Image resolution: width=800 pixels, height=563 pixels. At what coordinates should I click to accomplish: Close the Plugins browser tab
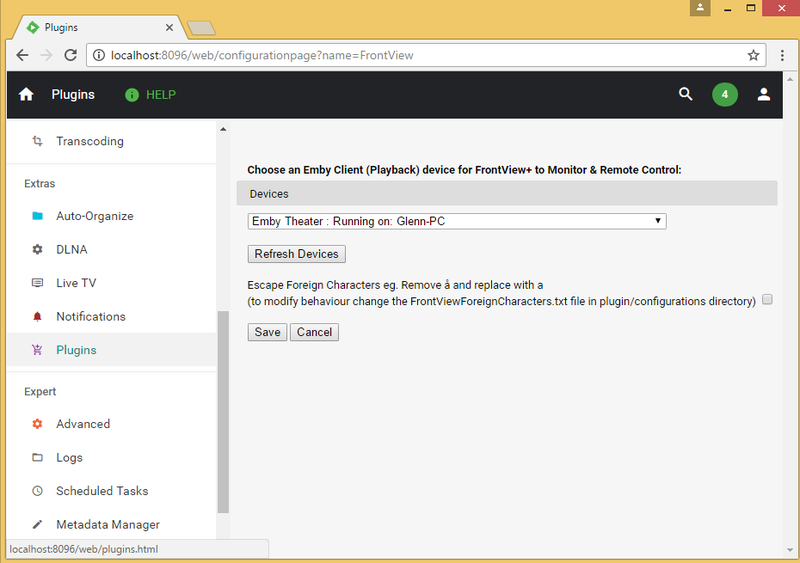(169, 28)
